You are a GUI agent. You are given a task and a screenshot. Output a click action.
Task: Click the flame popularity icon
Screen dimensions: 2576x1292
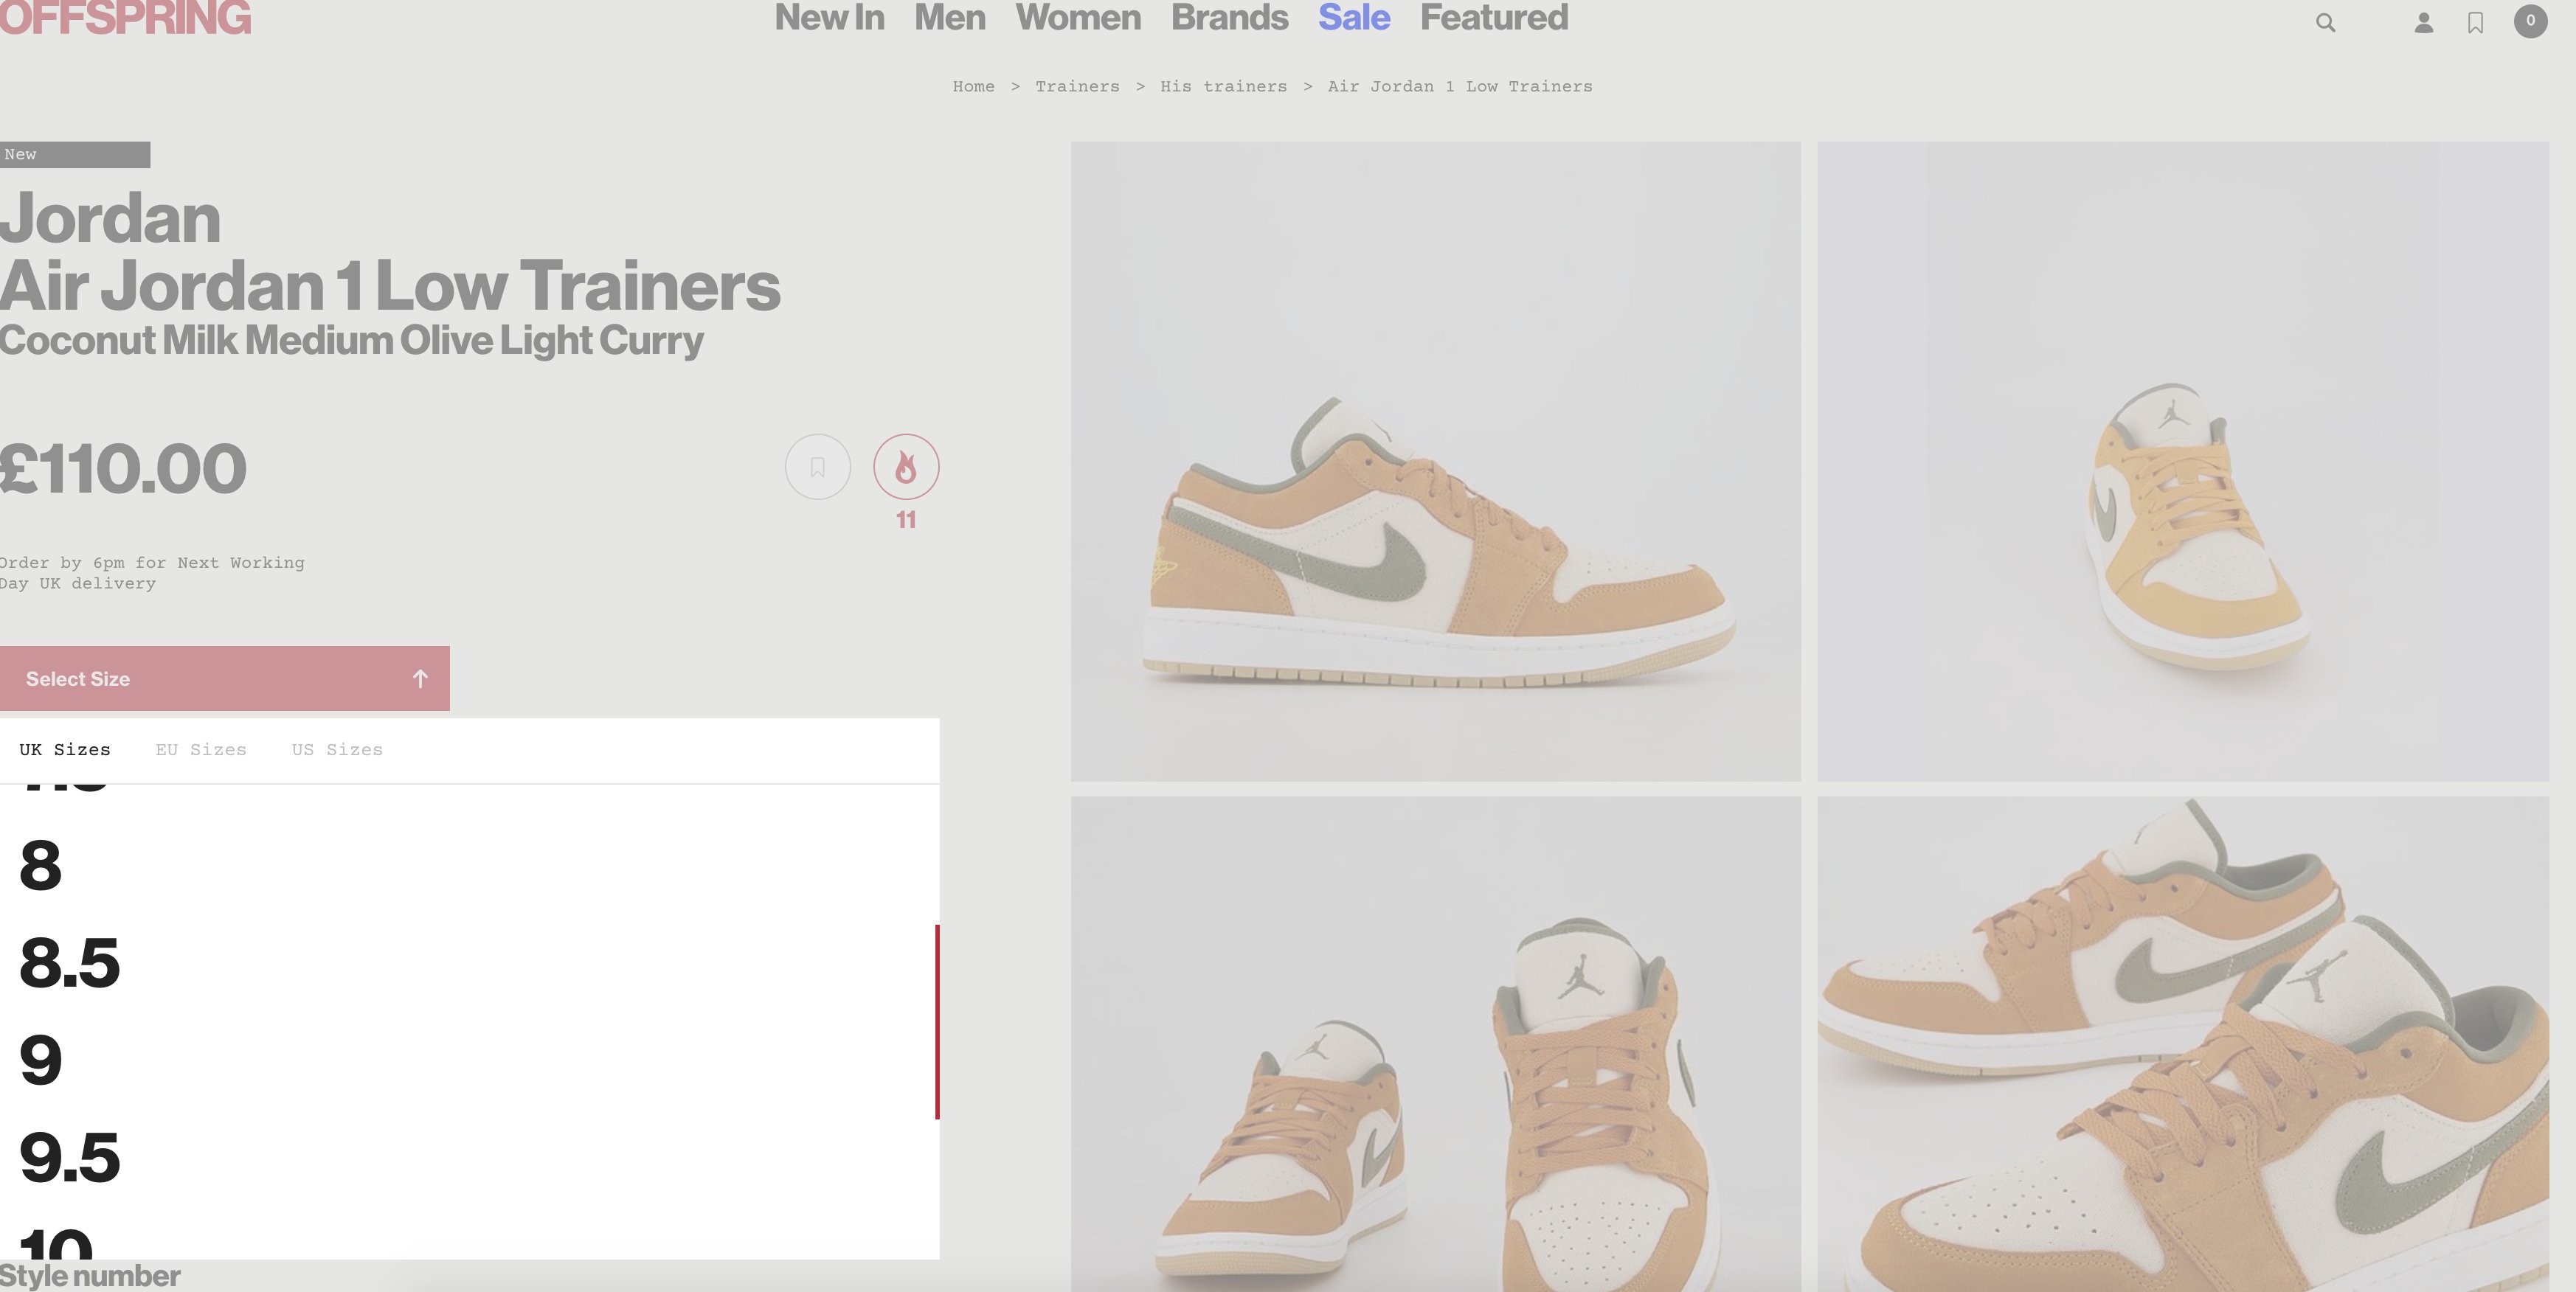pyautogui.click(x=906, y=467)
